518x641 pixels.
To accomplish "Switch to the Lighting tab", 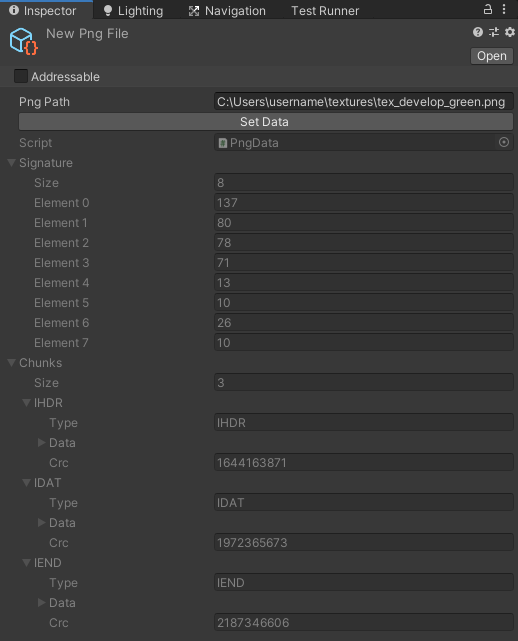I will [x=133, y=11].
